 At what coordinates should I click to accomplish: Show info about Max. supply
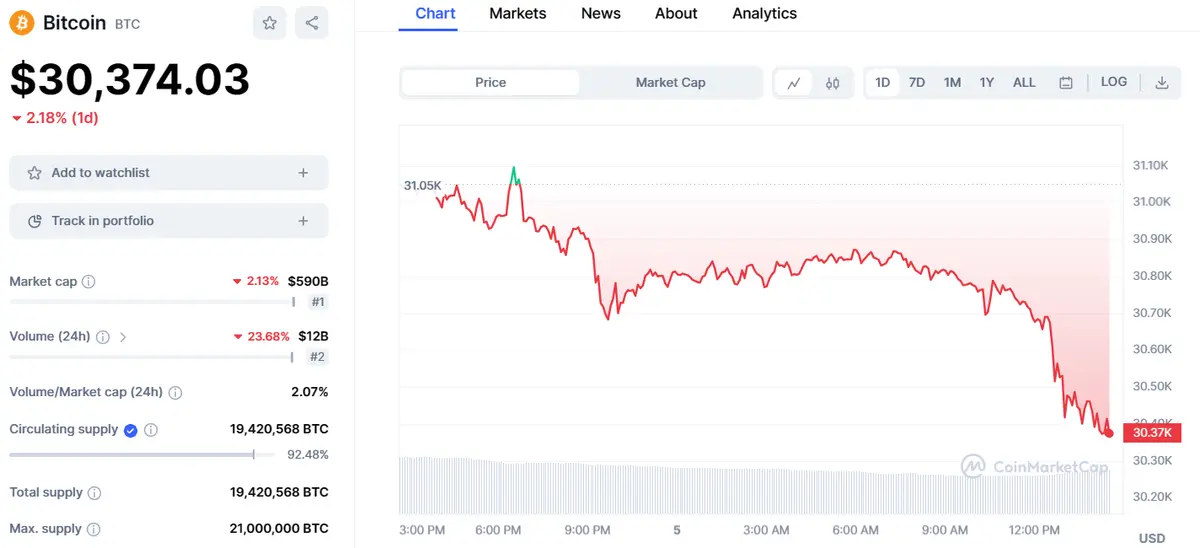click(93, 529)
